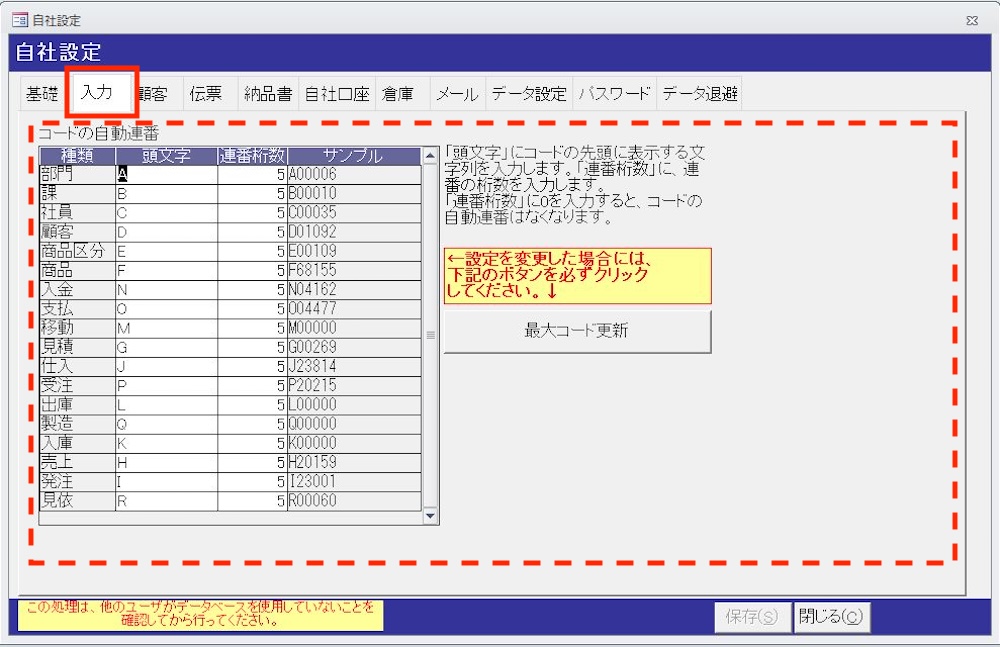Screen dimensions: 1000x647
Task: Go to the 納品書 tab
Action: pos(268,95)
